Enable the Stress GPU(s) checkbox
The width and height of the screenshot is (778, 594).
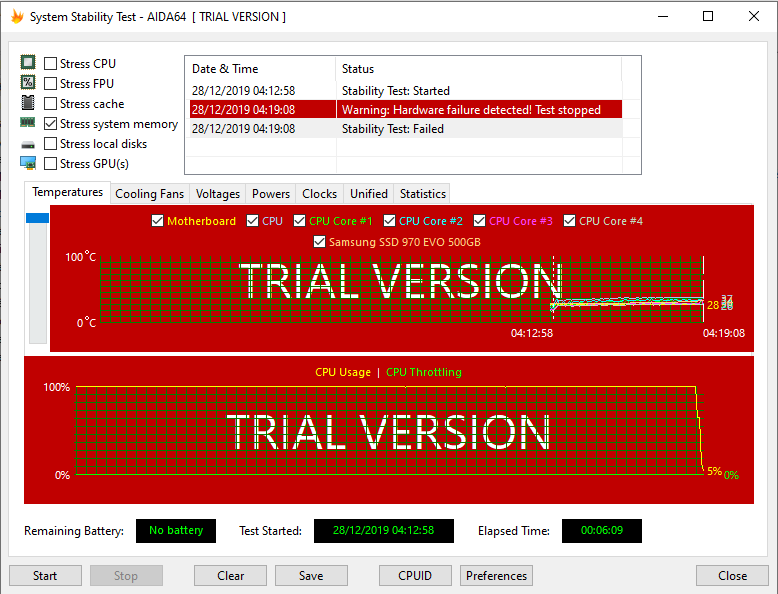pos(50,163)
